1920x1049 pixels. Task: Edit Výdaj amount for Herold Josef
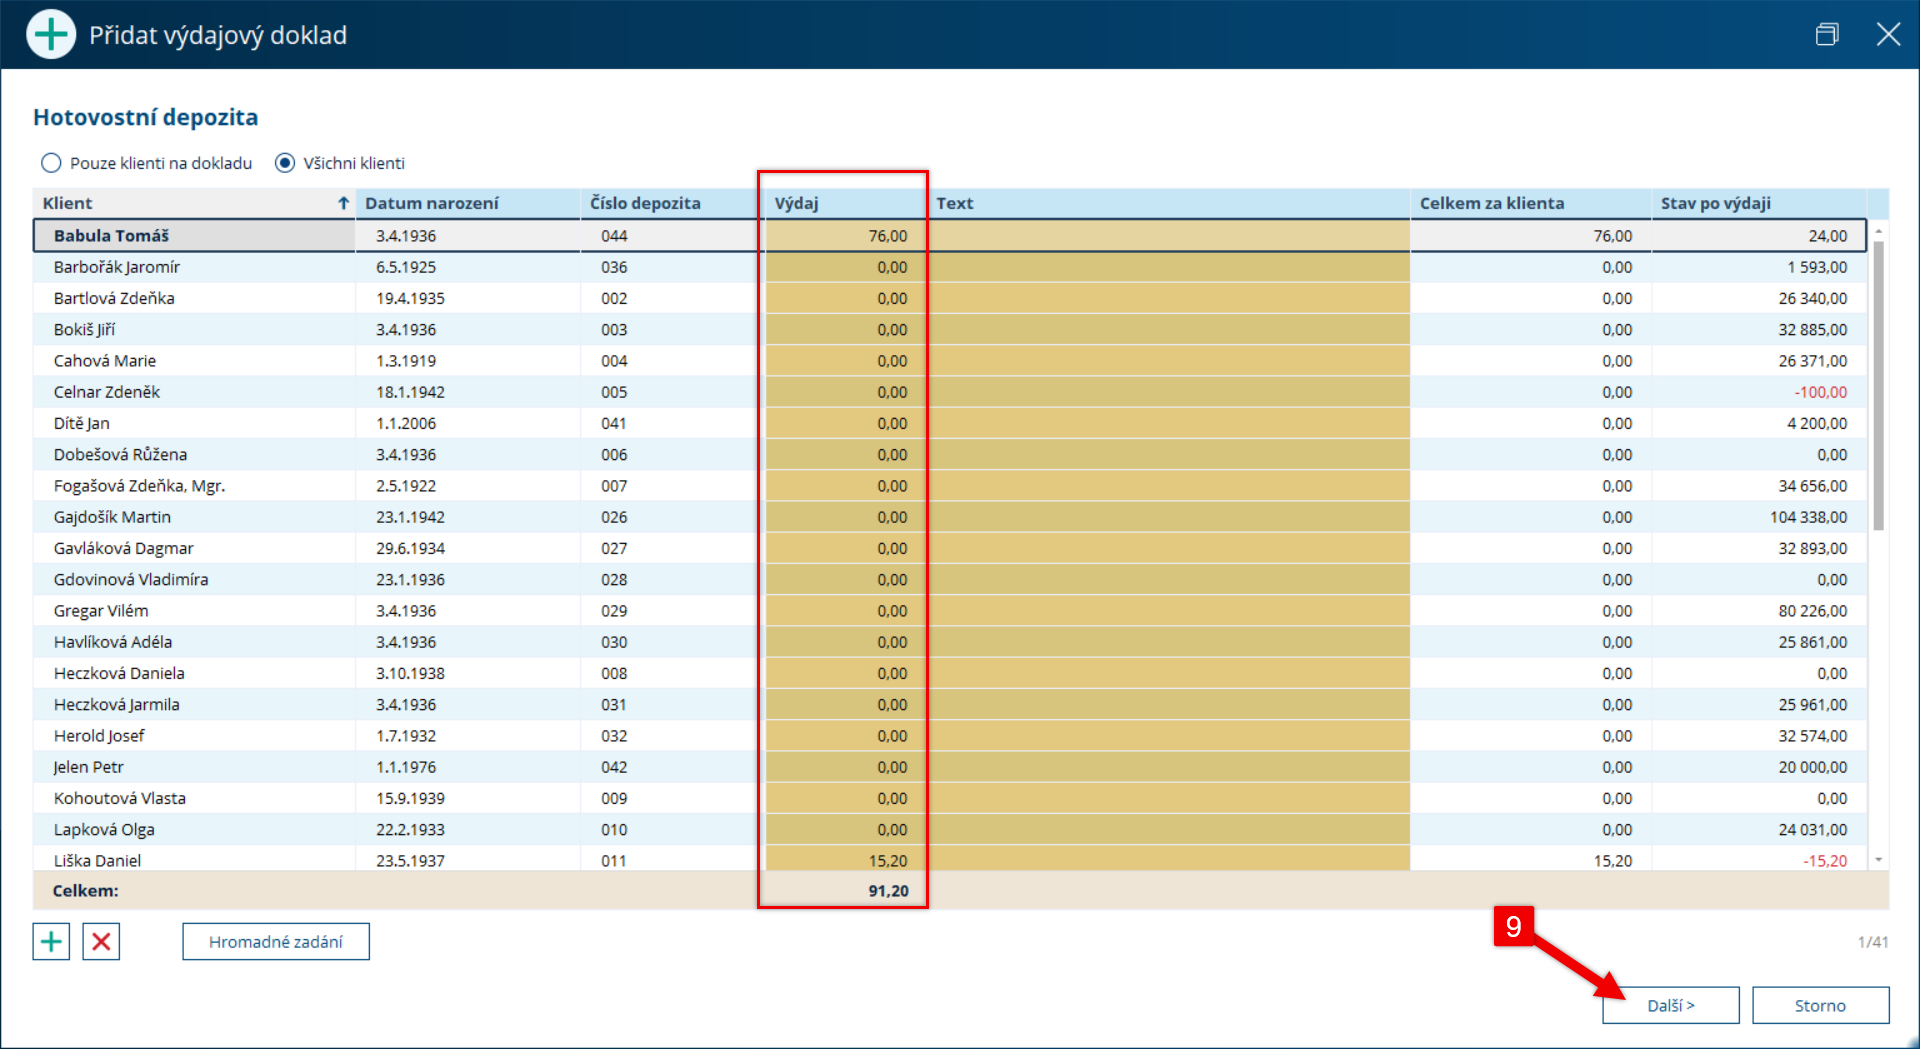click(845, 736)
